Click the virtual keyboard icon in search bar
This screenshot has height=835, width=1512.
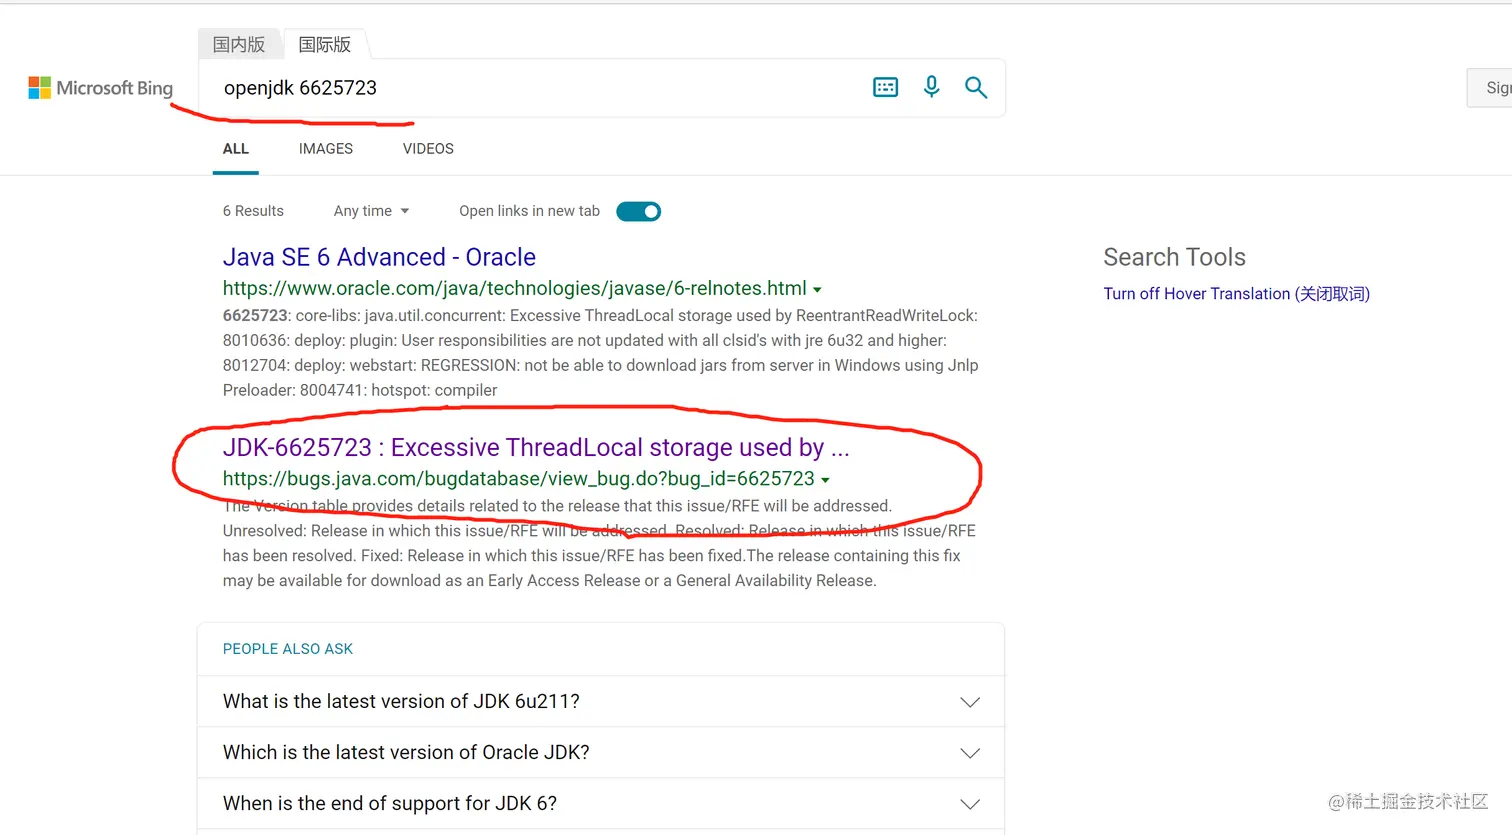pos(885,87)
